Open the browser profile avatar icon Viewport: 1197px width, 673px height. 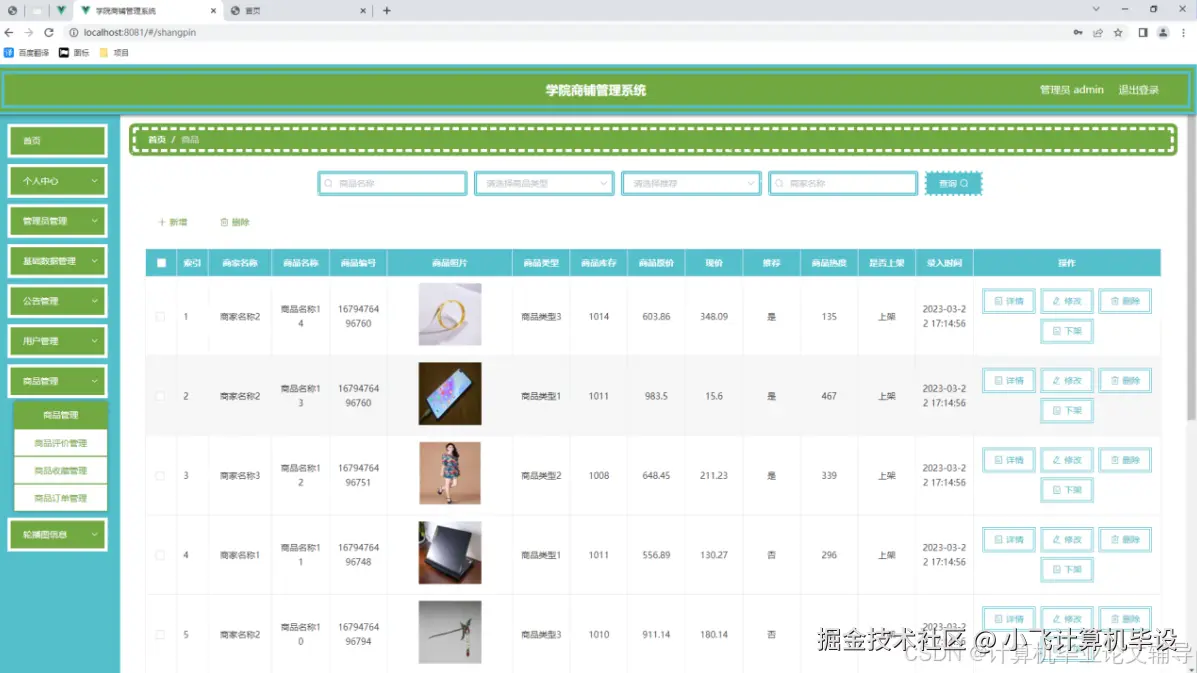click(1163, 33)
